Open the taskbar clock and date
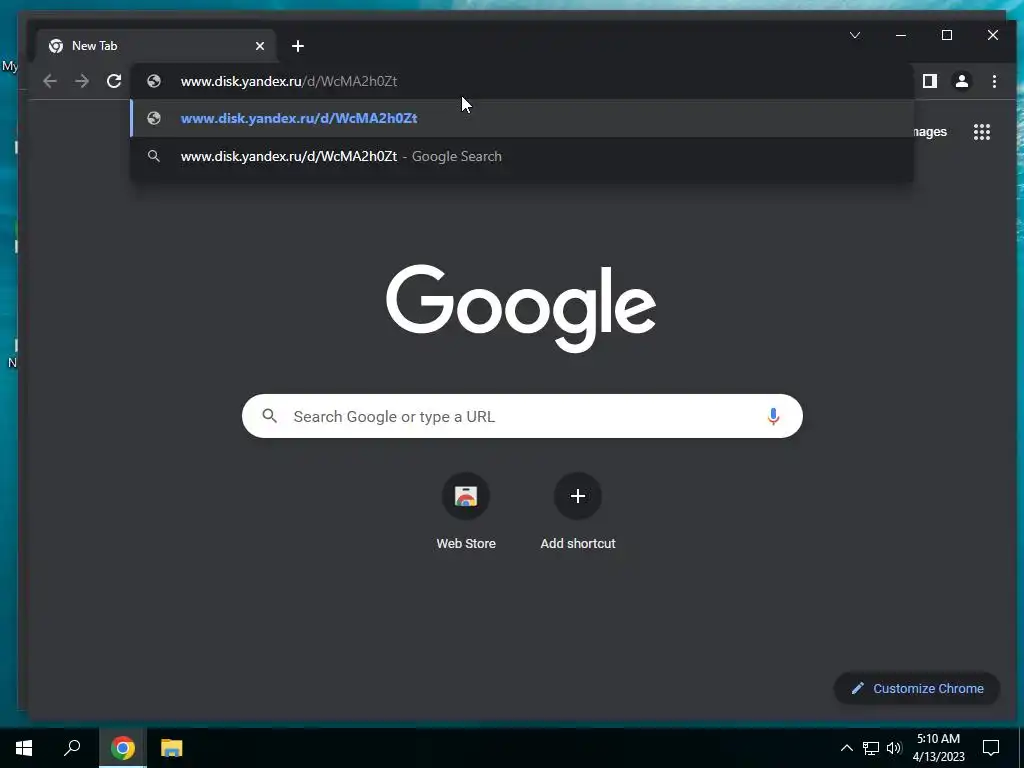 938,748
